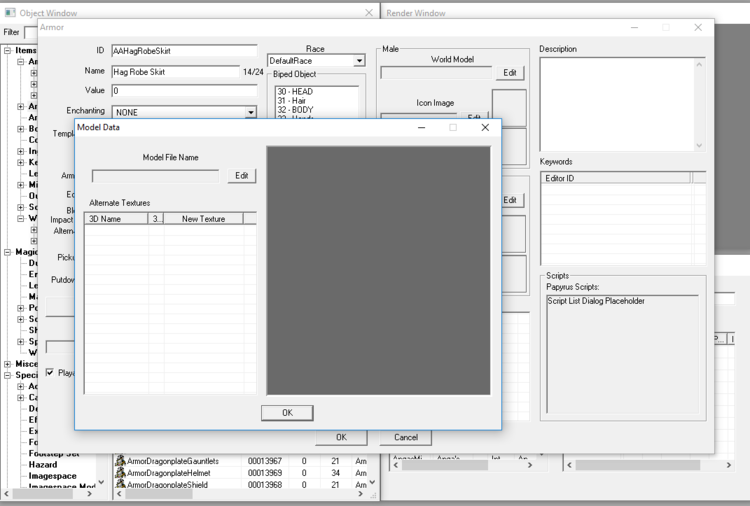Click ArmorDragonplateShield armor icon

coord(120,484)
